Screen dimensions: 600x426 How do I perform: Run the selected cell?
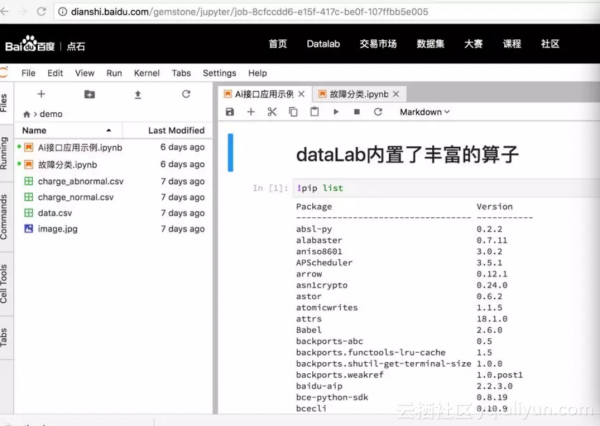pyautogui.click(x=336, y=112)
